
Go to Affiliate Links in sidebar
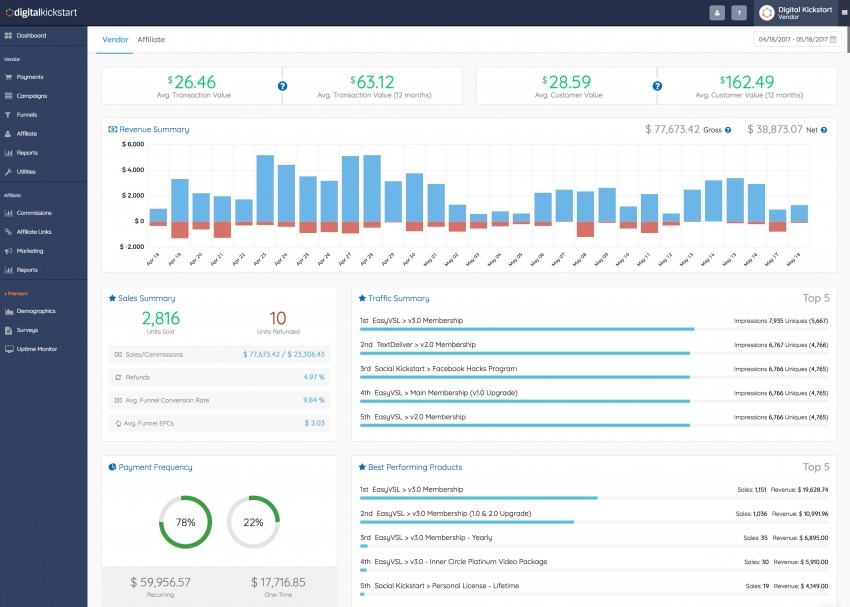34,232
